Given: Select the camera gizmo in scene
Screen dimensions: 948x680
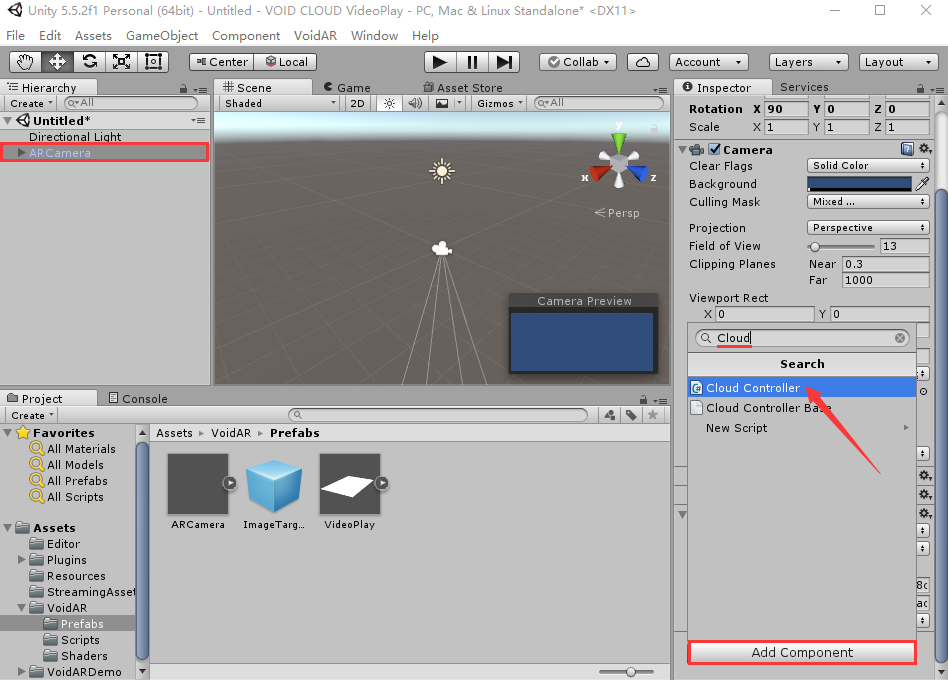Looking at the screenshot, I should tap(442, 248).
